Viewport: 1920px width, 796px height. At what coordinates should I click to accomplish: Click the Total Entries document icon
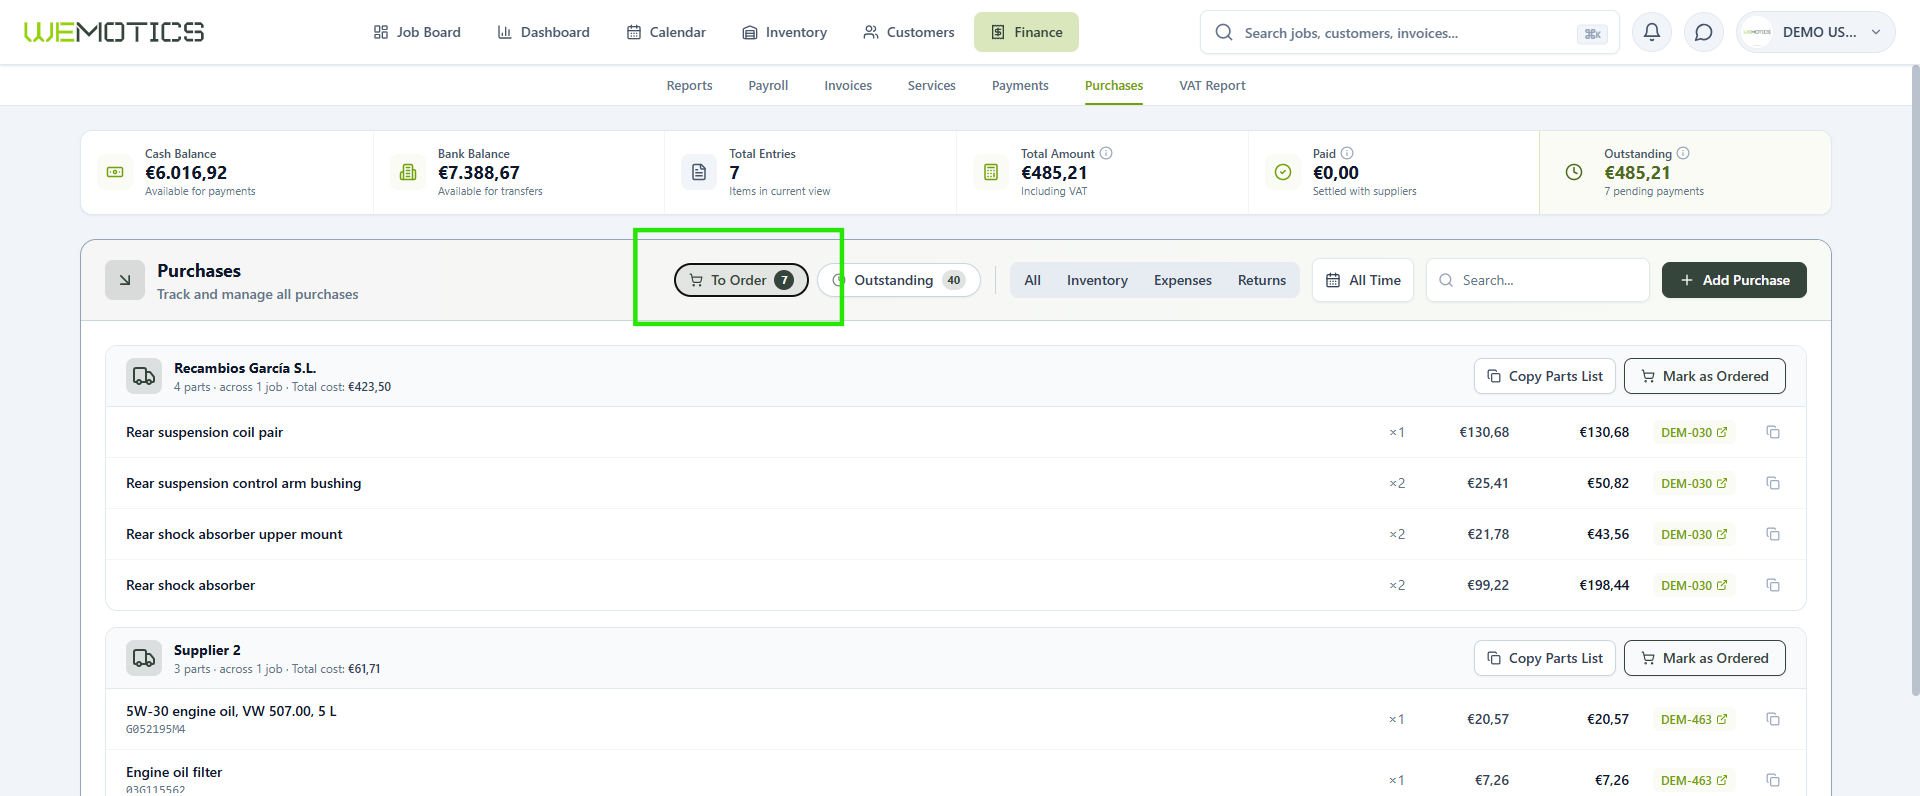click(699, 172)
